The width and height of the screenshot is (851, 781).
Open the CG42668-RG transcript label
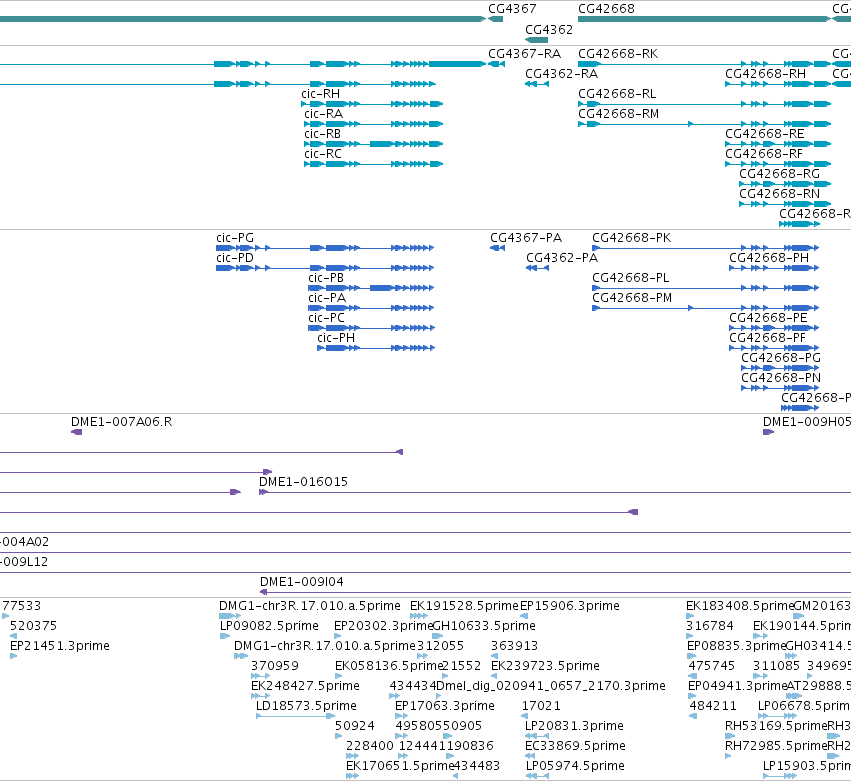pos(779,174)
